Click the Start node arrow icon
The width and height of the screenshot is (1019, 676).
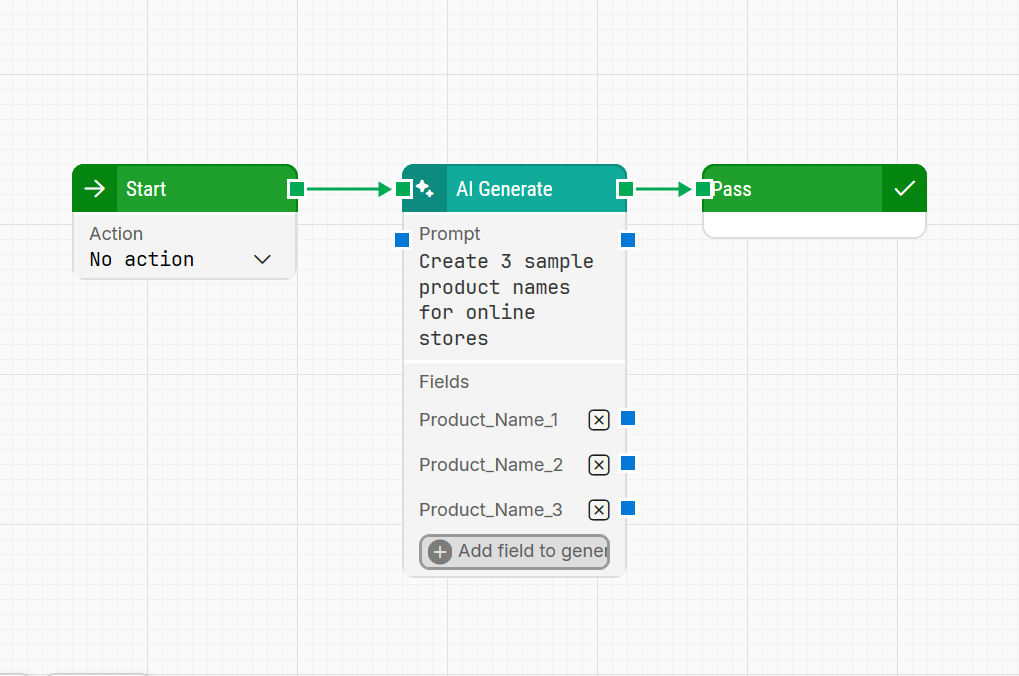[95, 189]
